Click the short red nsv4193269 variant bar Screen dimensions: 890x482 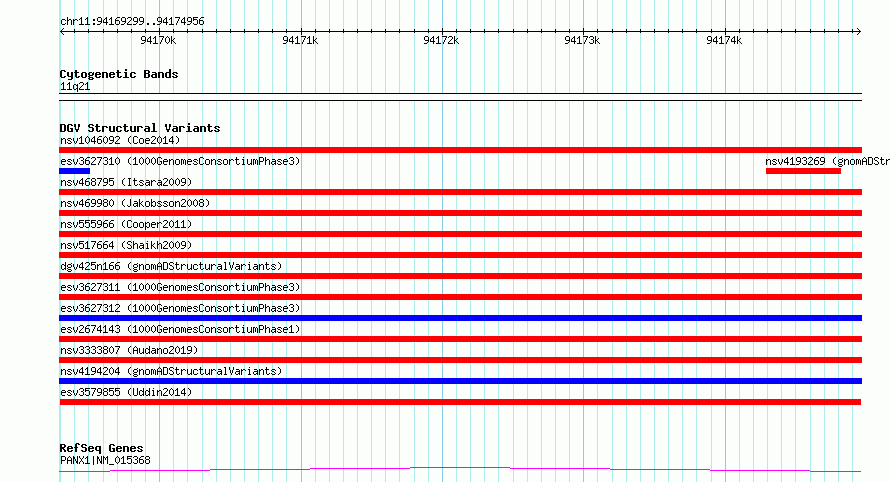click(803, 171)
